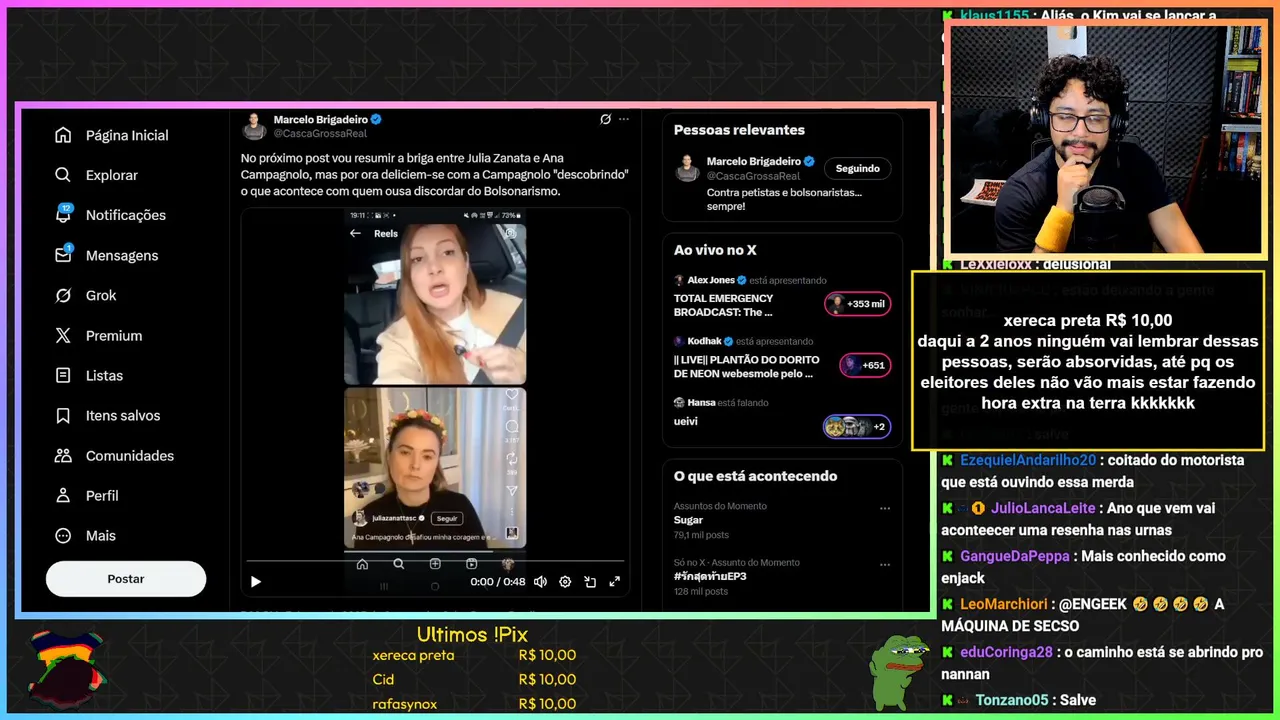Open more options for EP3 hashtag trend

(x=884, y=565)
